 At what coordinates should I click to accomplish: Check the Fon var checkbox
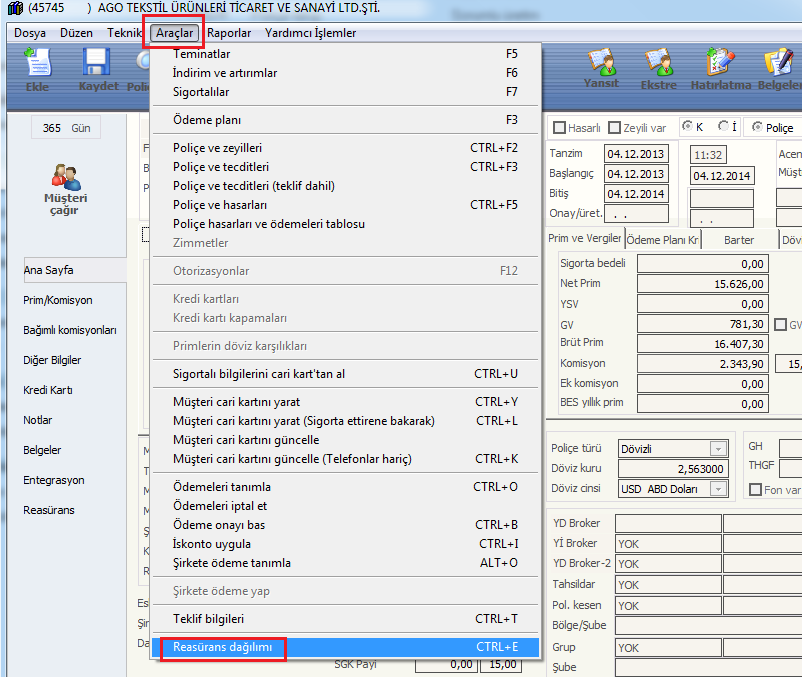click(755, 489)
